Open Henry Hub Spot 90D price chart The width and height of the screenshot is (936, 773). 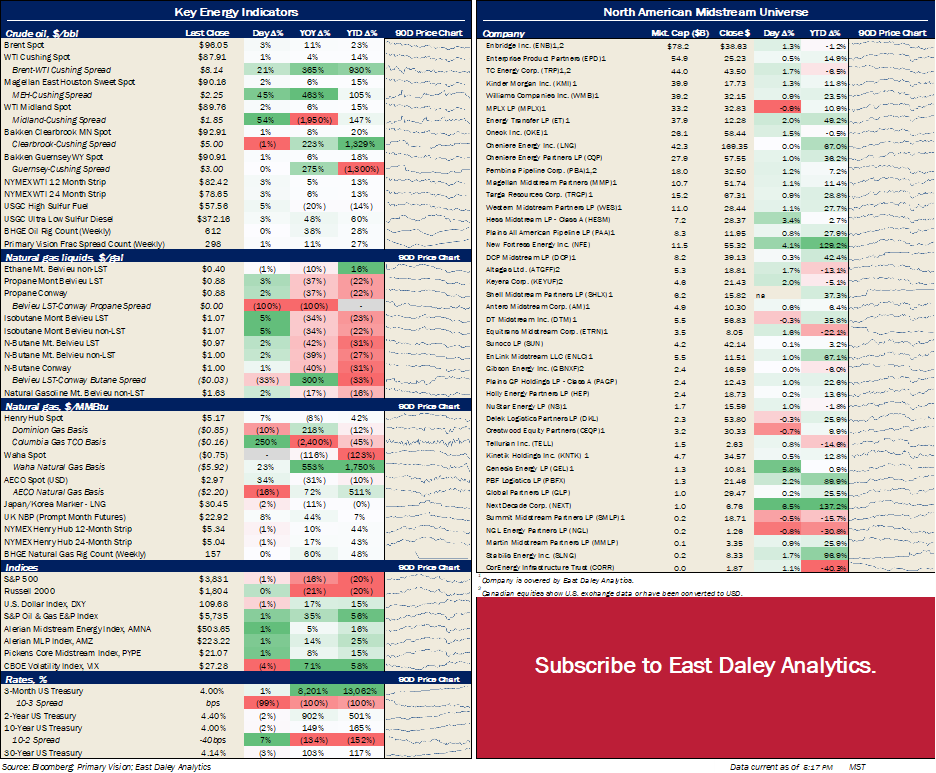427,418
